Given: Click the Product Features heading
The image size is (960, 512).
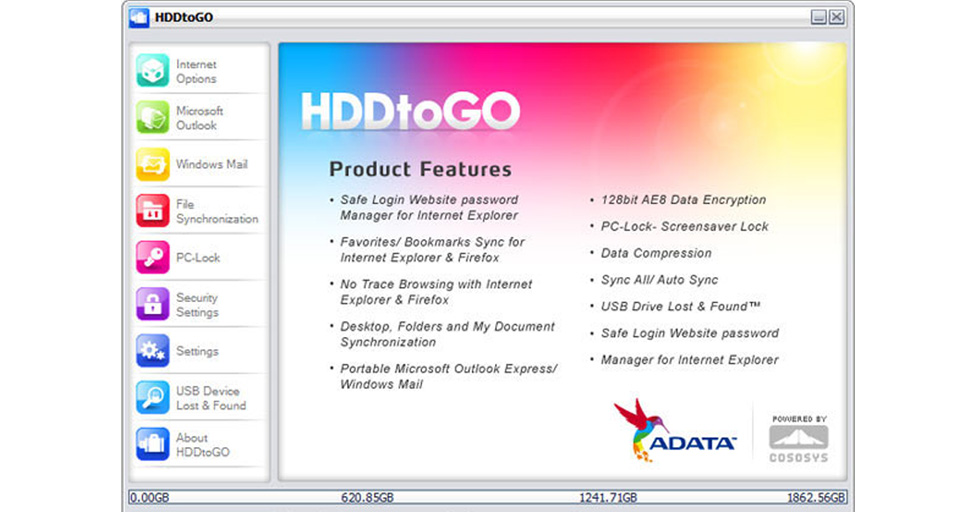Looking at the screenshot, I should pos(420,169).
